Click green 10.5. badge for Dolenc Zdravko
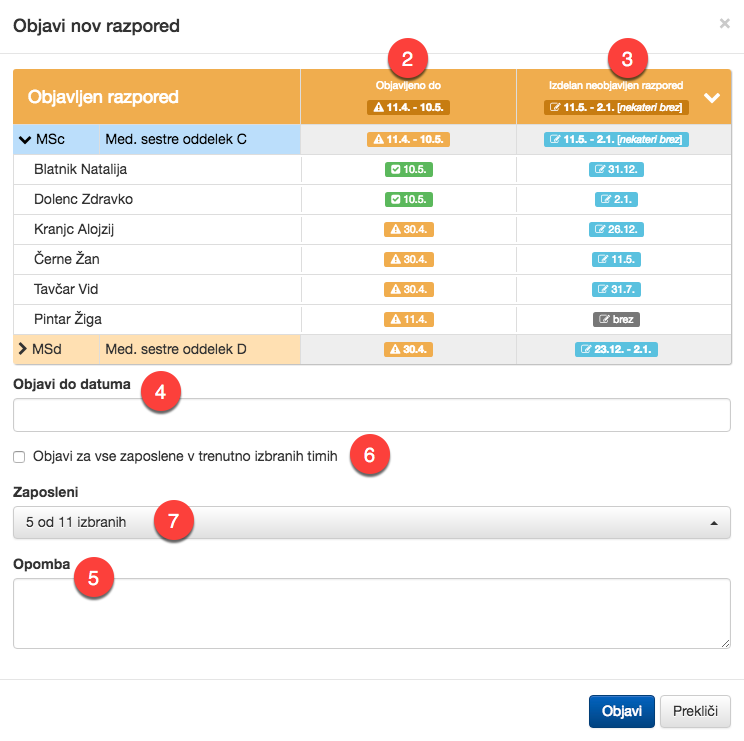744x741 pixels. click(x=408, y=200)
